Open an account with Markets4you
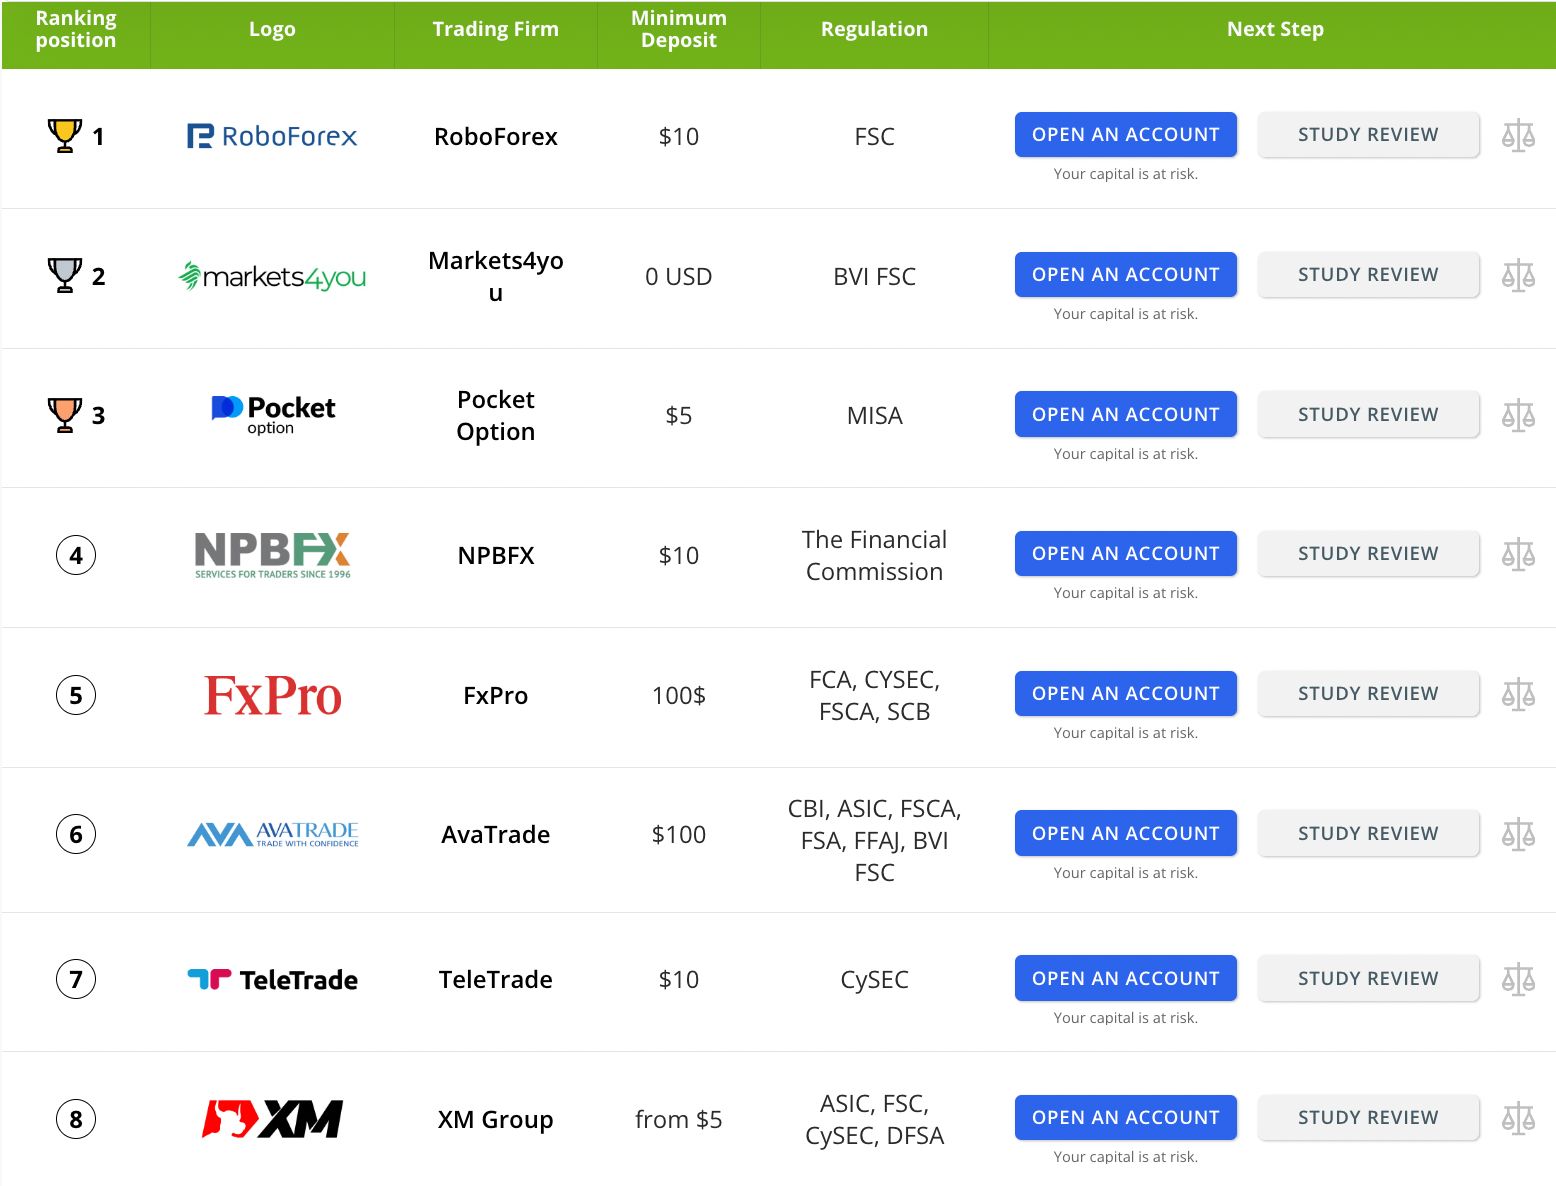Image resolution: width=1556 pixels, height=1186 pixels. coord(1125,275)
